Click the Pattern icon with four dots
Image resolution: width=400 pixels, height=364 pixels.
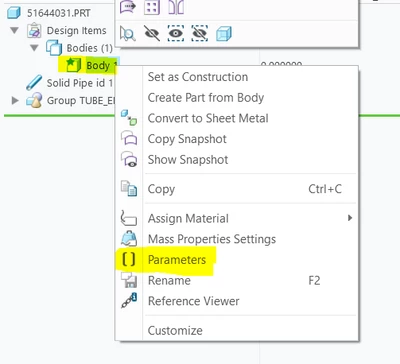(152, 7)
